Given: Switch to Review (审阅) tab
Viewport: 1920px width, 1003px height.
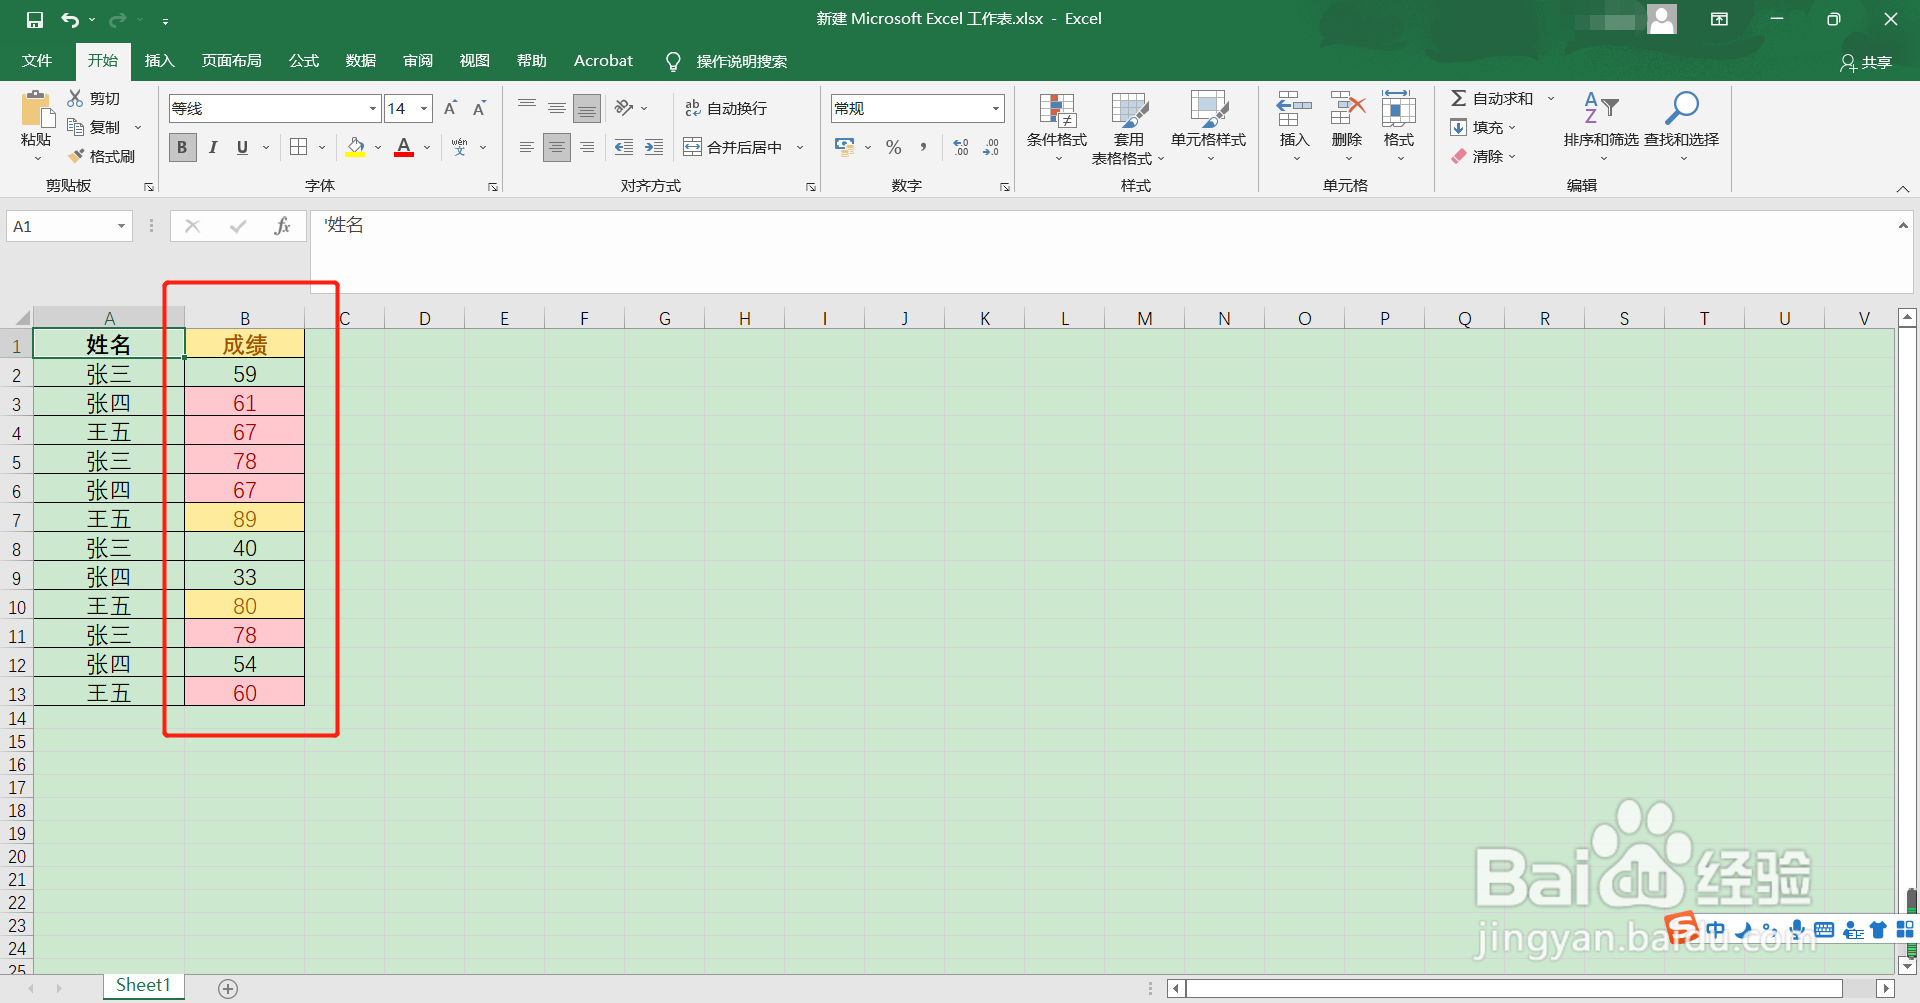Looking at the screenshot, I should click(418, 61).
